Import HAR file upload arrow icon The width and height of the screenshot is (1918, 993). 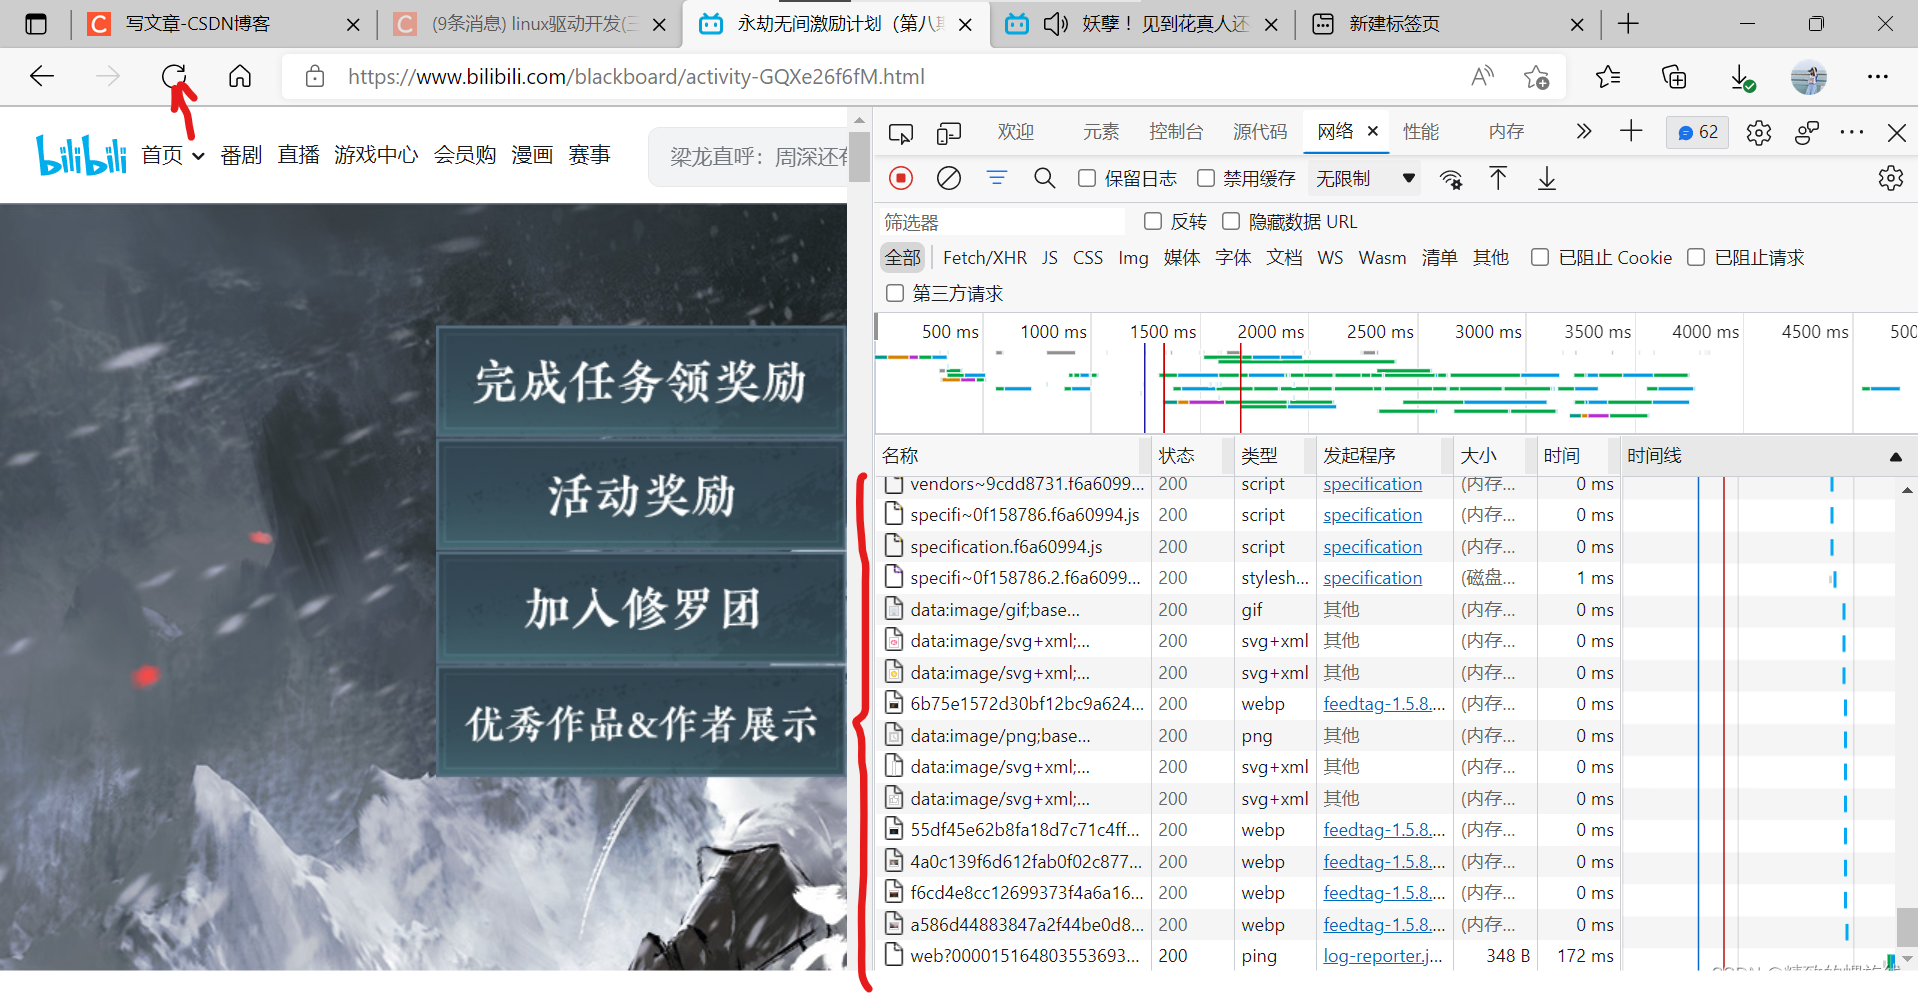click(x=1498, y=178)
